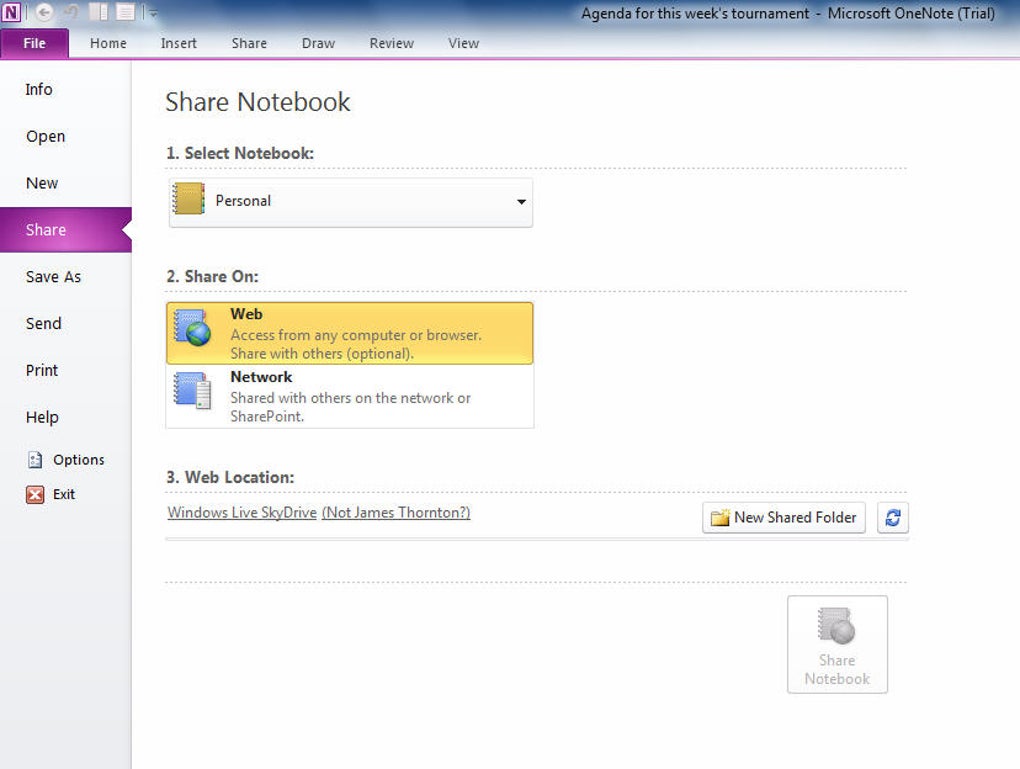Click the Exit menu entry

click(x=66, y=494)
